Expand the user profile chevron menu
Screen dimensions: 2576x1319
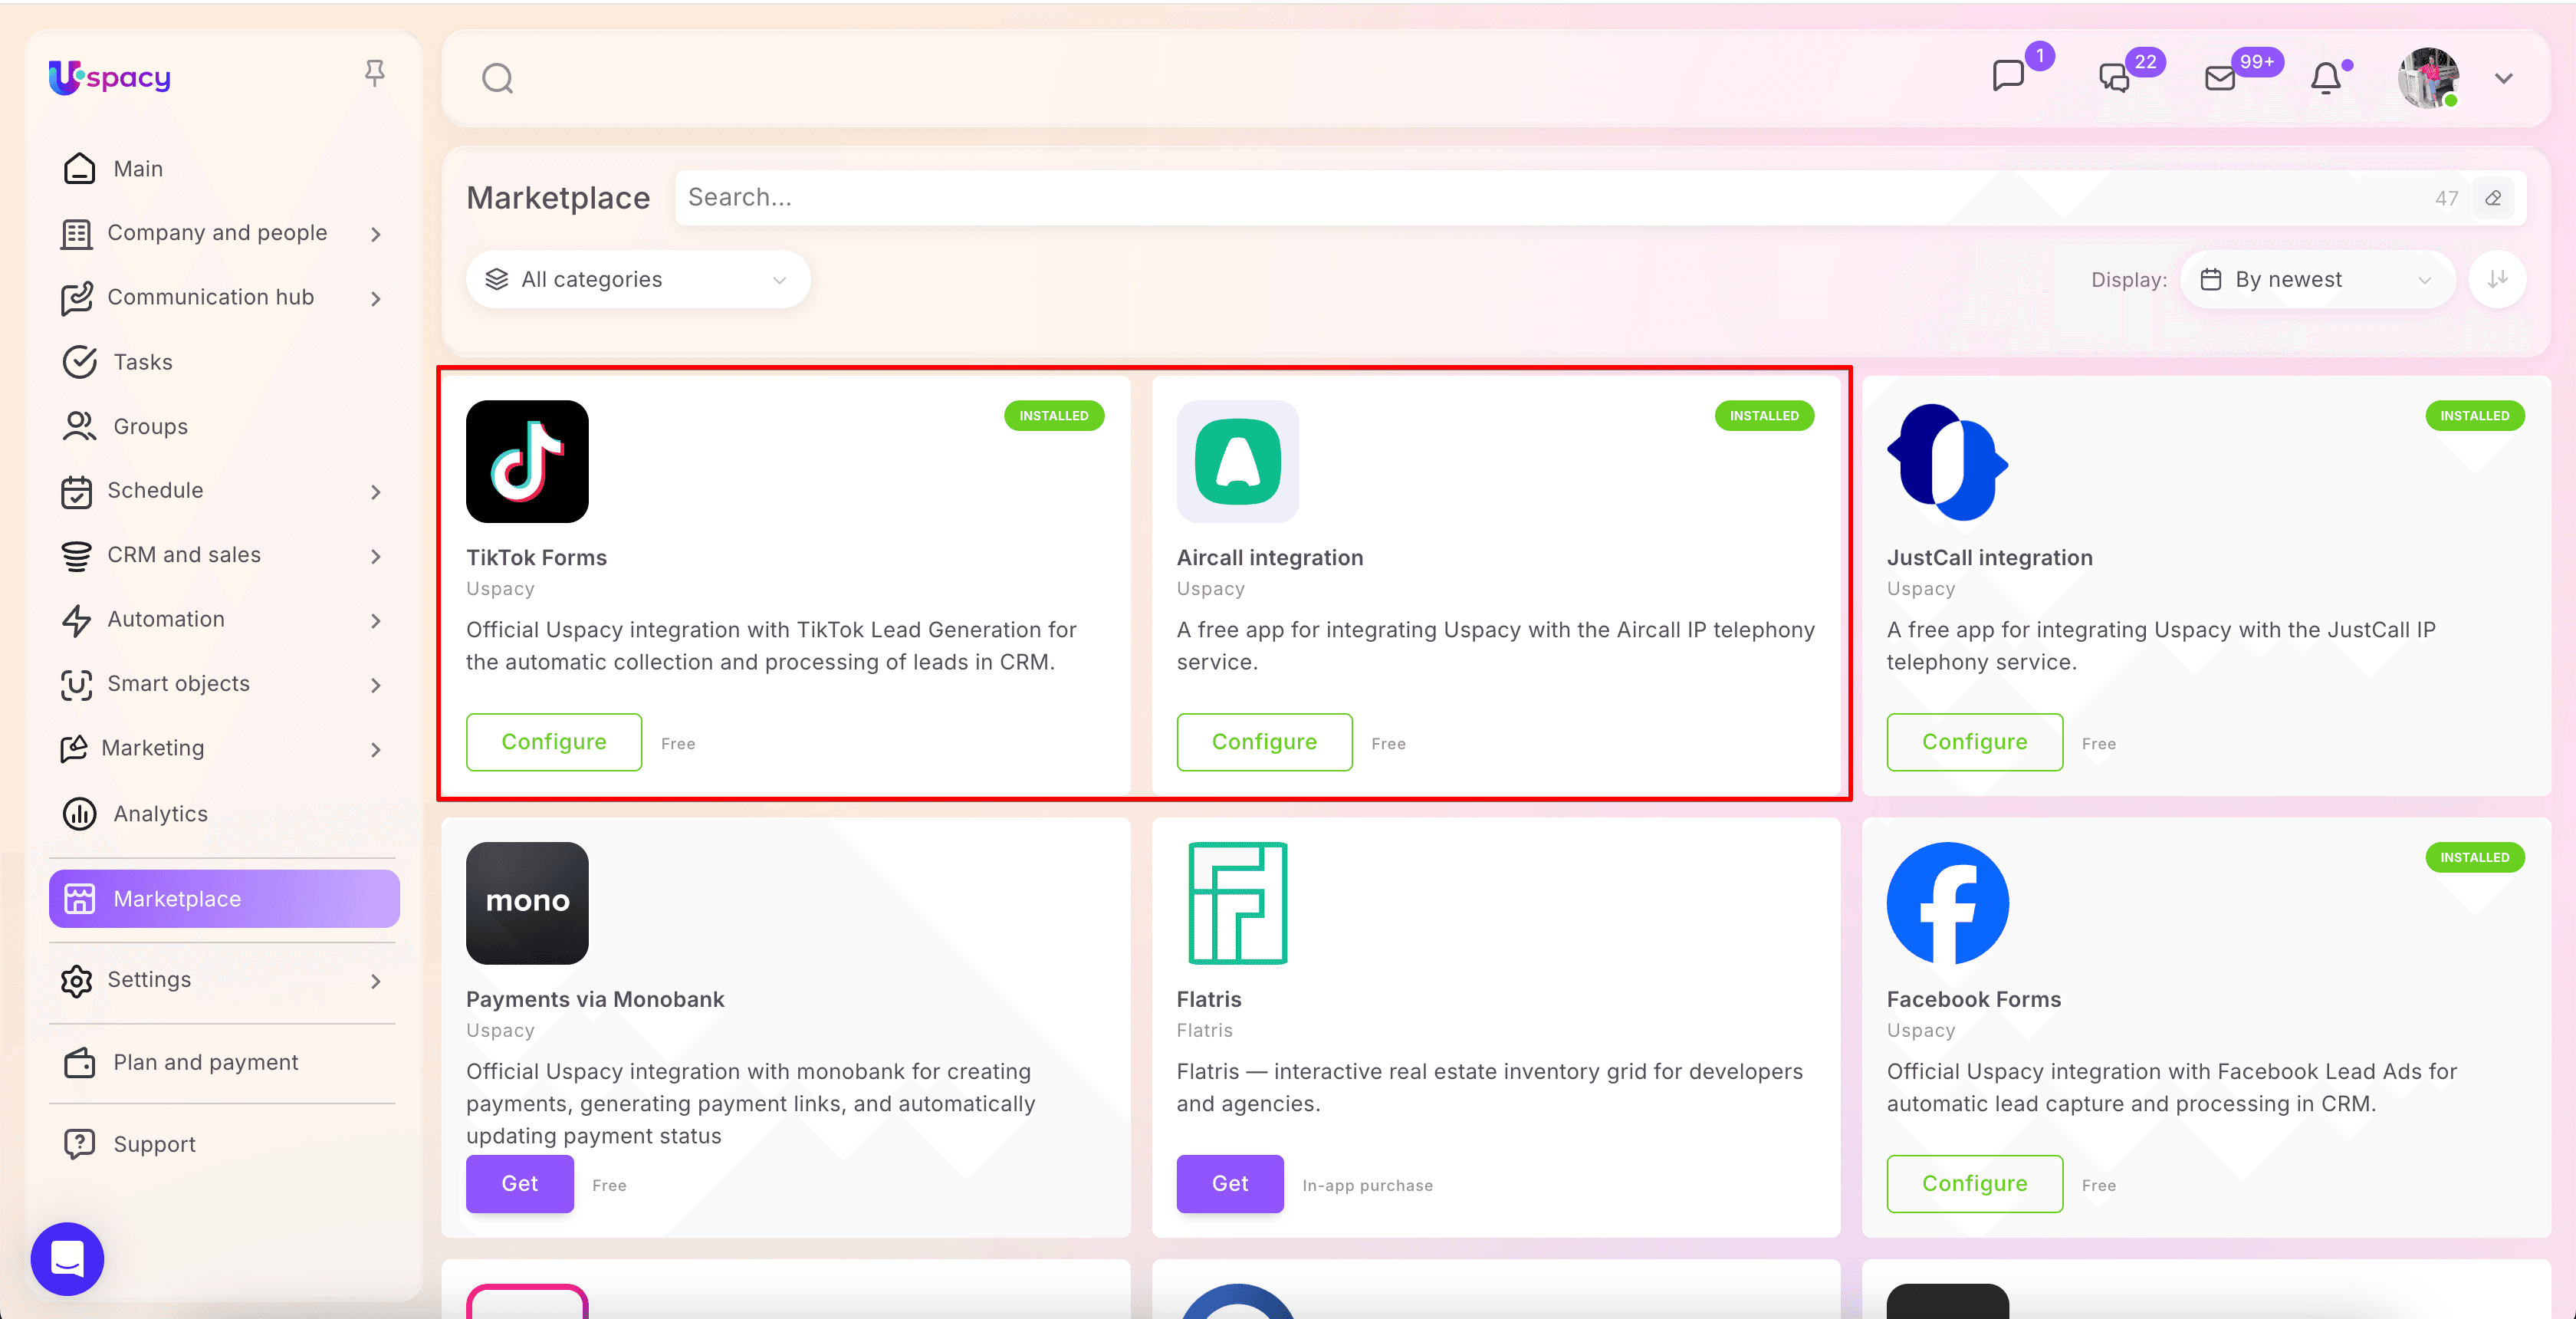[2504, 78]
